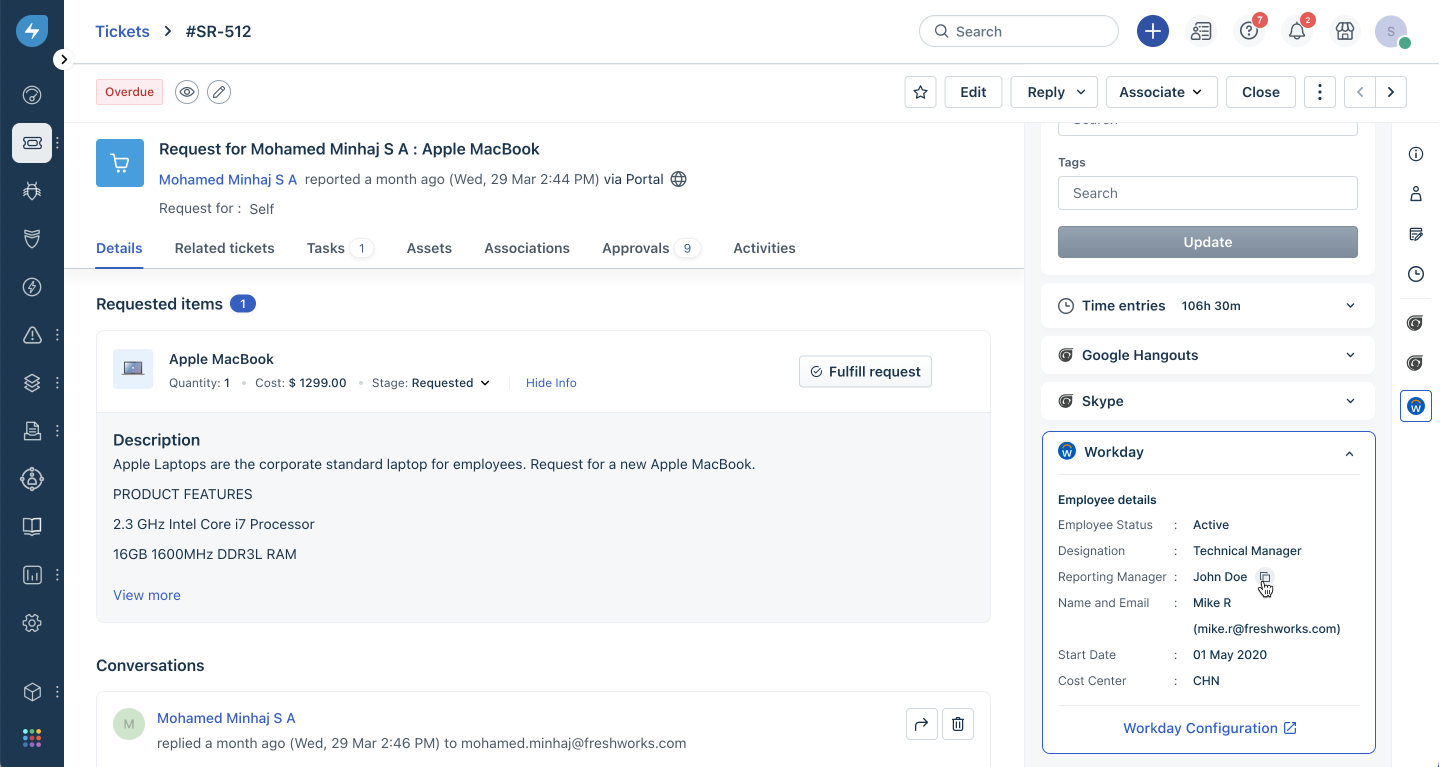Go to the Tickets breadcrumb link
The width and height of the screenshot is (1440, 767).
coord(122,31)
